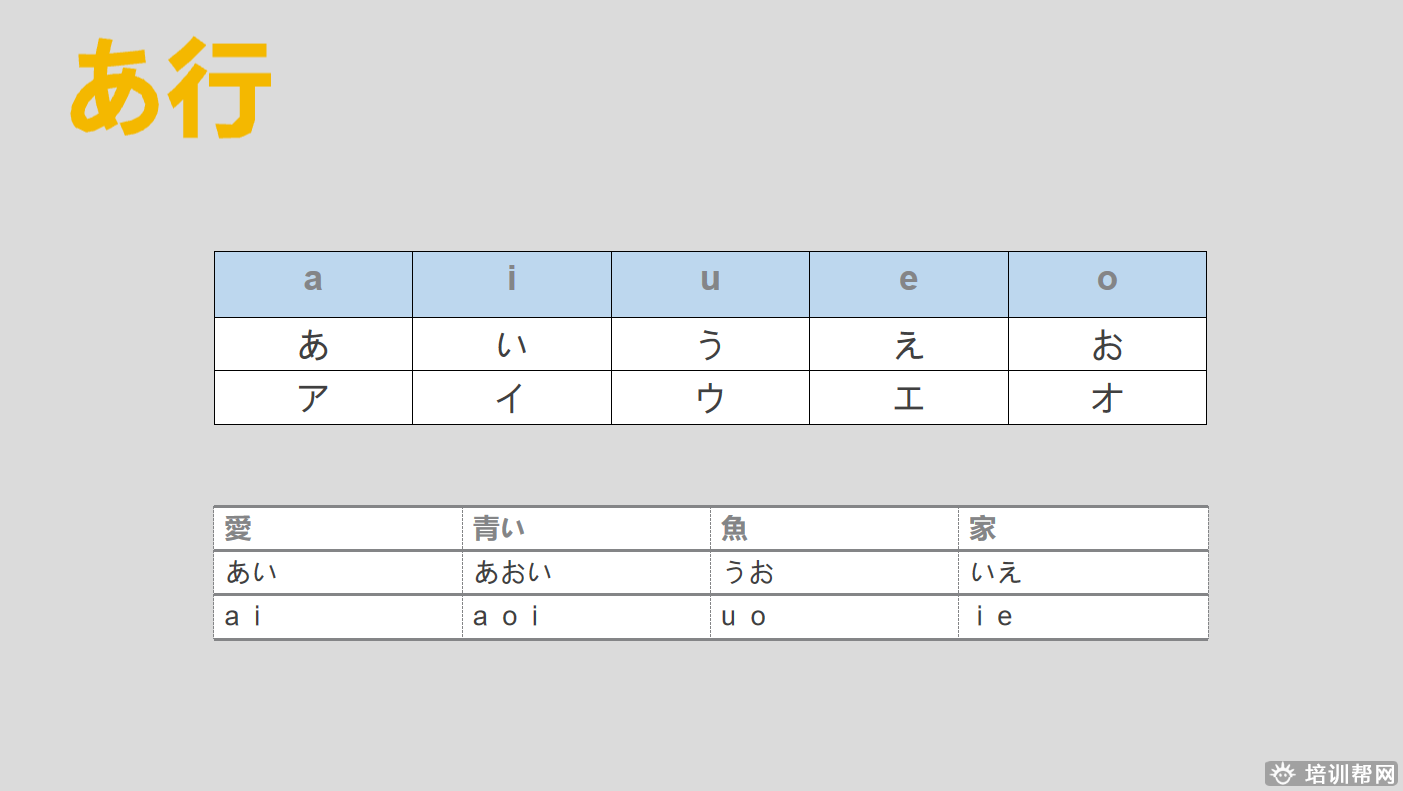Click the hiragana あ cell

pos(313,345)
